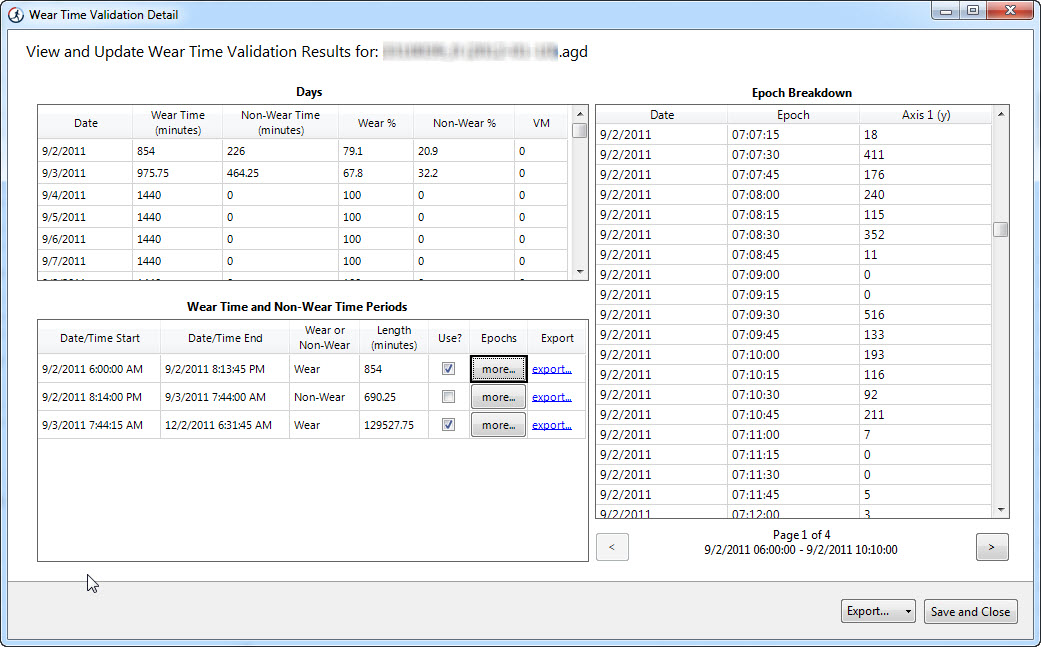Toggle Use for the 9/3/2011 Wear period
Image resolution: width=1041 pixels, height=647 pixels.
click(448, 424)
